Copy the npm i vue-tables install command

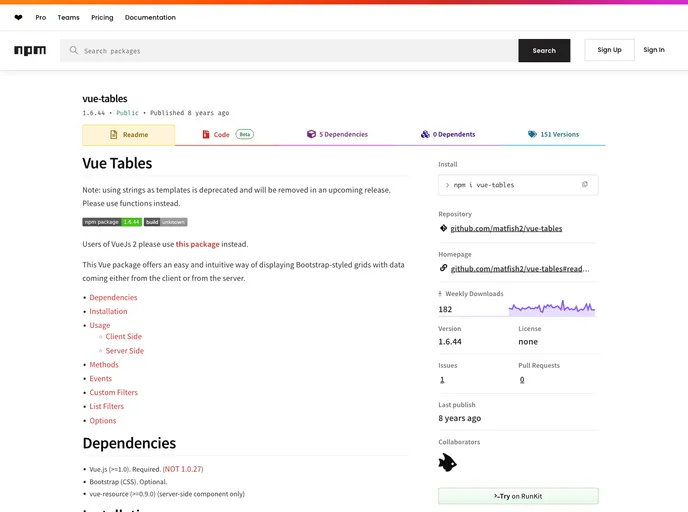[584, 185]
